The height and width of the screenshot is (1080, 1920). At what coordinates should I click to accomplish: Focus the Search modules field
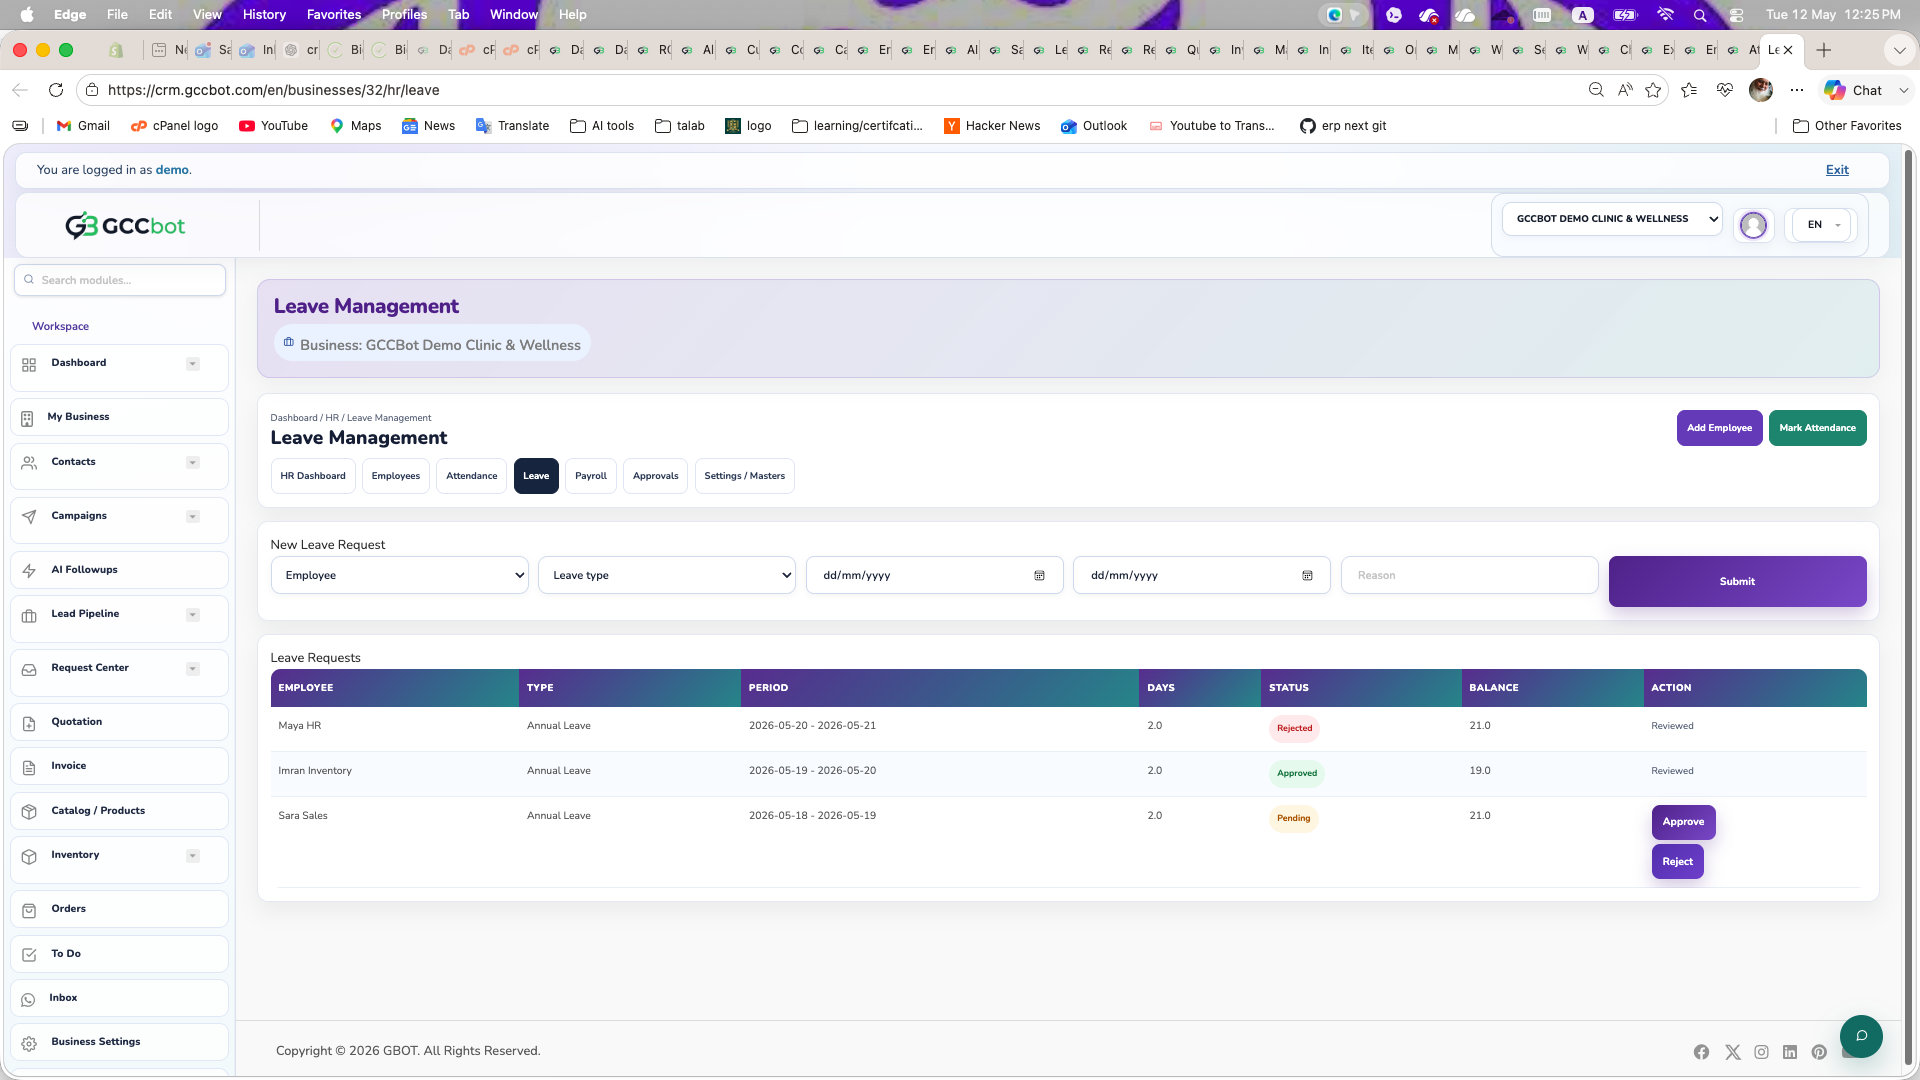[x=120, y=280]
